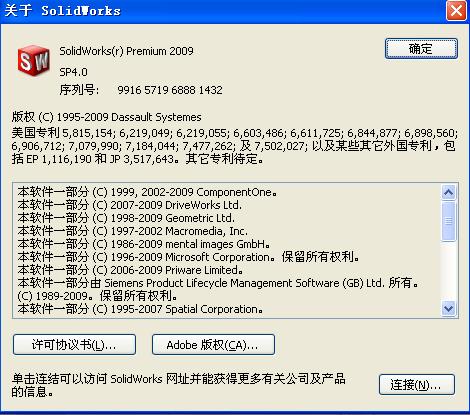Click the copyright list scrollbar thumb
470x415 pixels.
tap(449, 221)
